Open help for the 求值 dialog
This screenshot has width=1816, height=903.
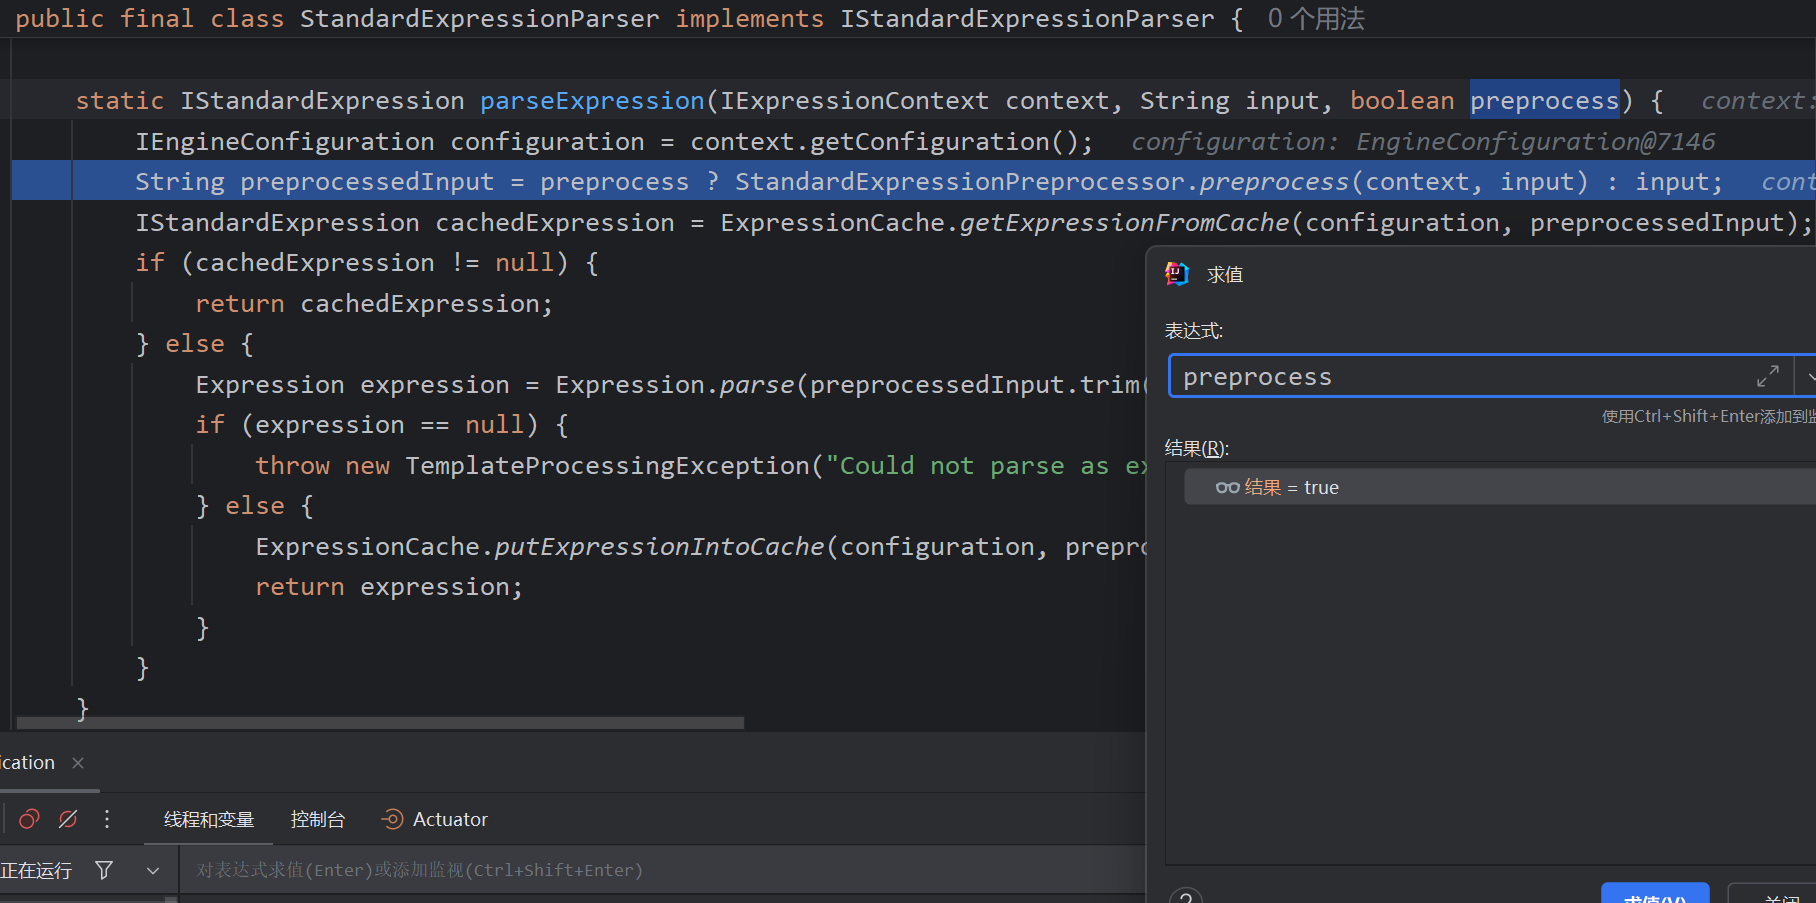(1185, 895)
